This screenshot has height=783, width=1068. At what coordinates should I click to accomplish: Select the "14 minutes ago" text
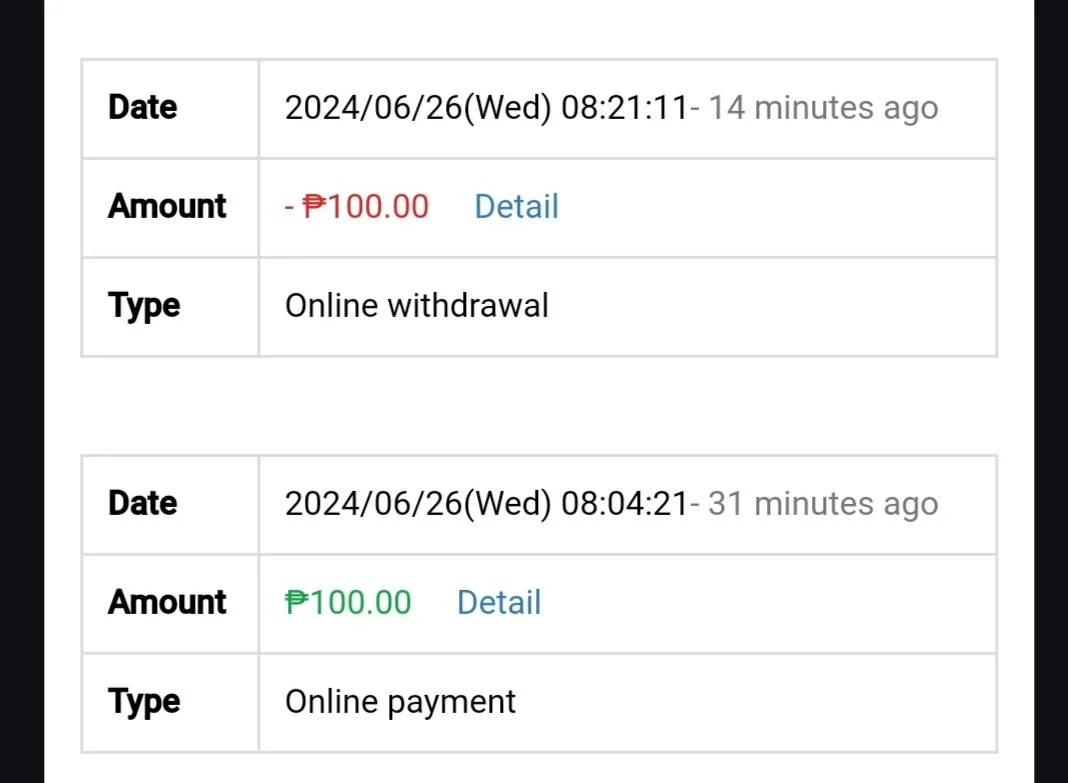pos(823,108)
